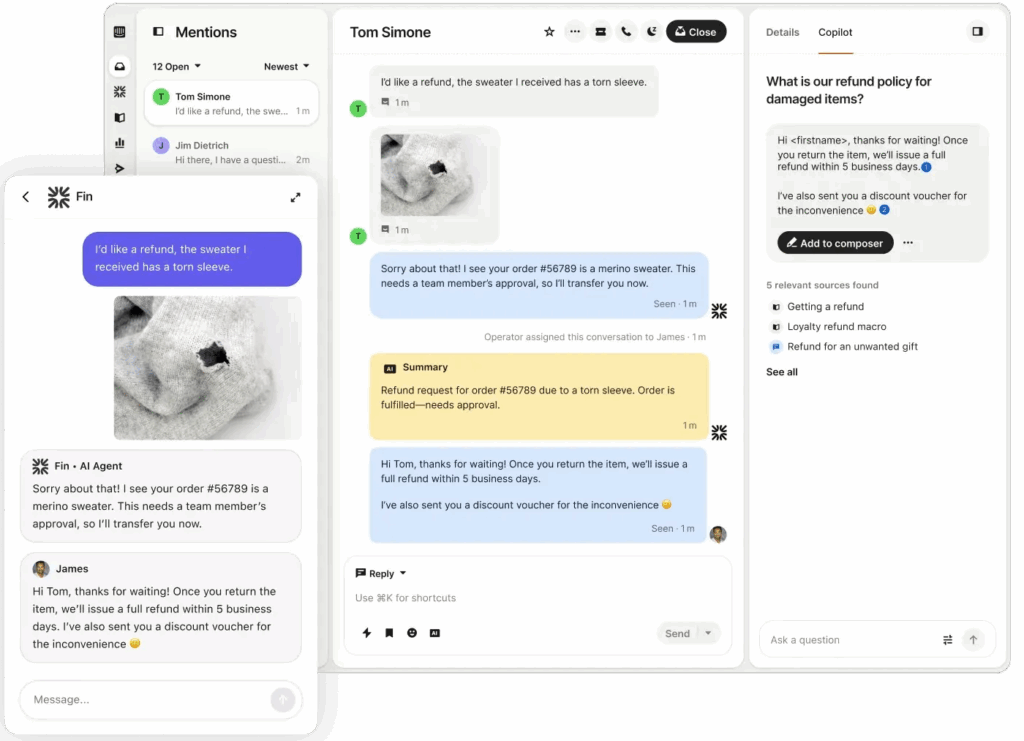The width and height of the screenshot is (1024, 741).
Task: Open the more options ellipsis in conversation header
Action: coord(575,31)
